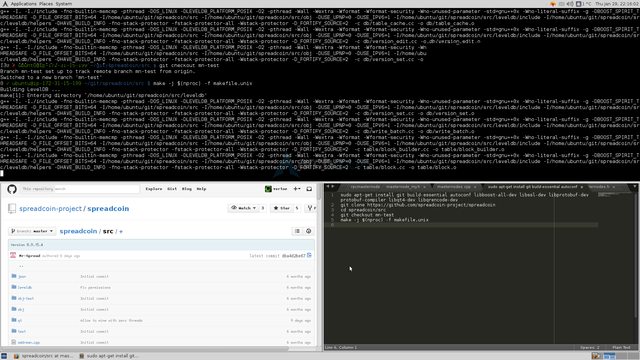The image size is (640, 360).
Task: Click the repository book icon beside spreadcoin-project
Action: point(12,209)
